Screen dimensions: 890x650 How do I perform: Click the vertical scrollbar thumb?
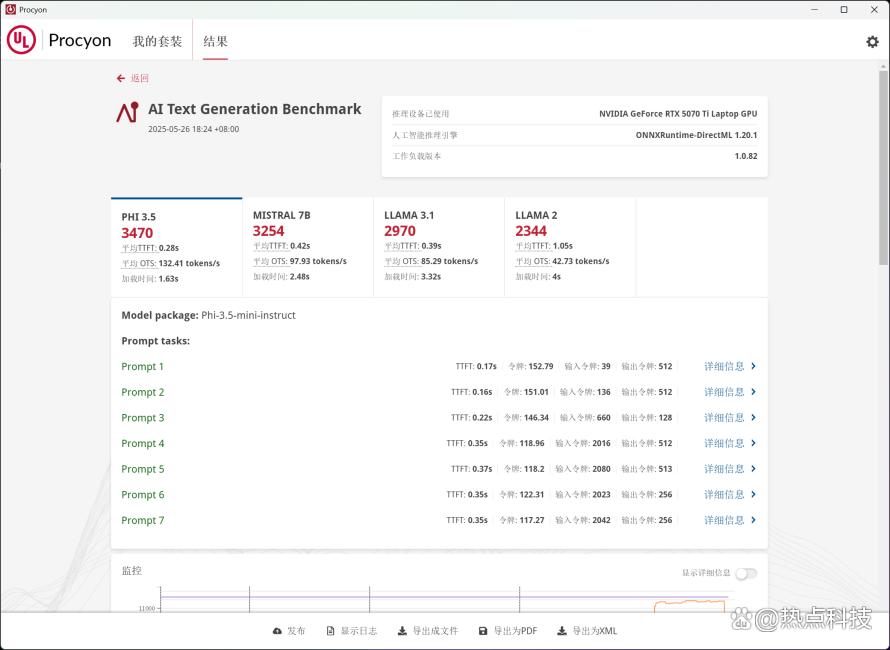pyautogui.click(x=883, y=167)
